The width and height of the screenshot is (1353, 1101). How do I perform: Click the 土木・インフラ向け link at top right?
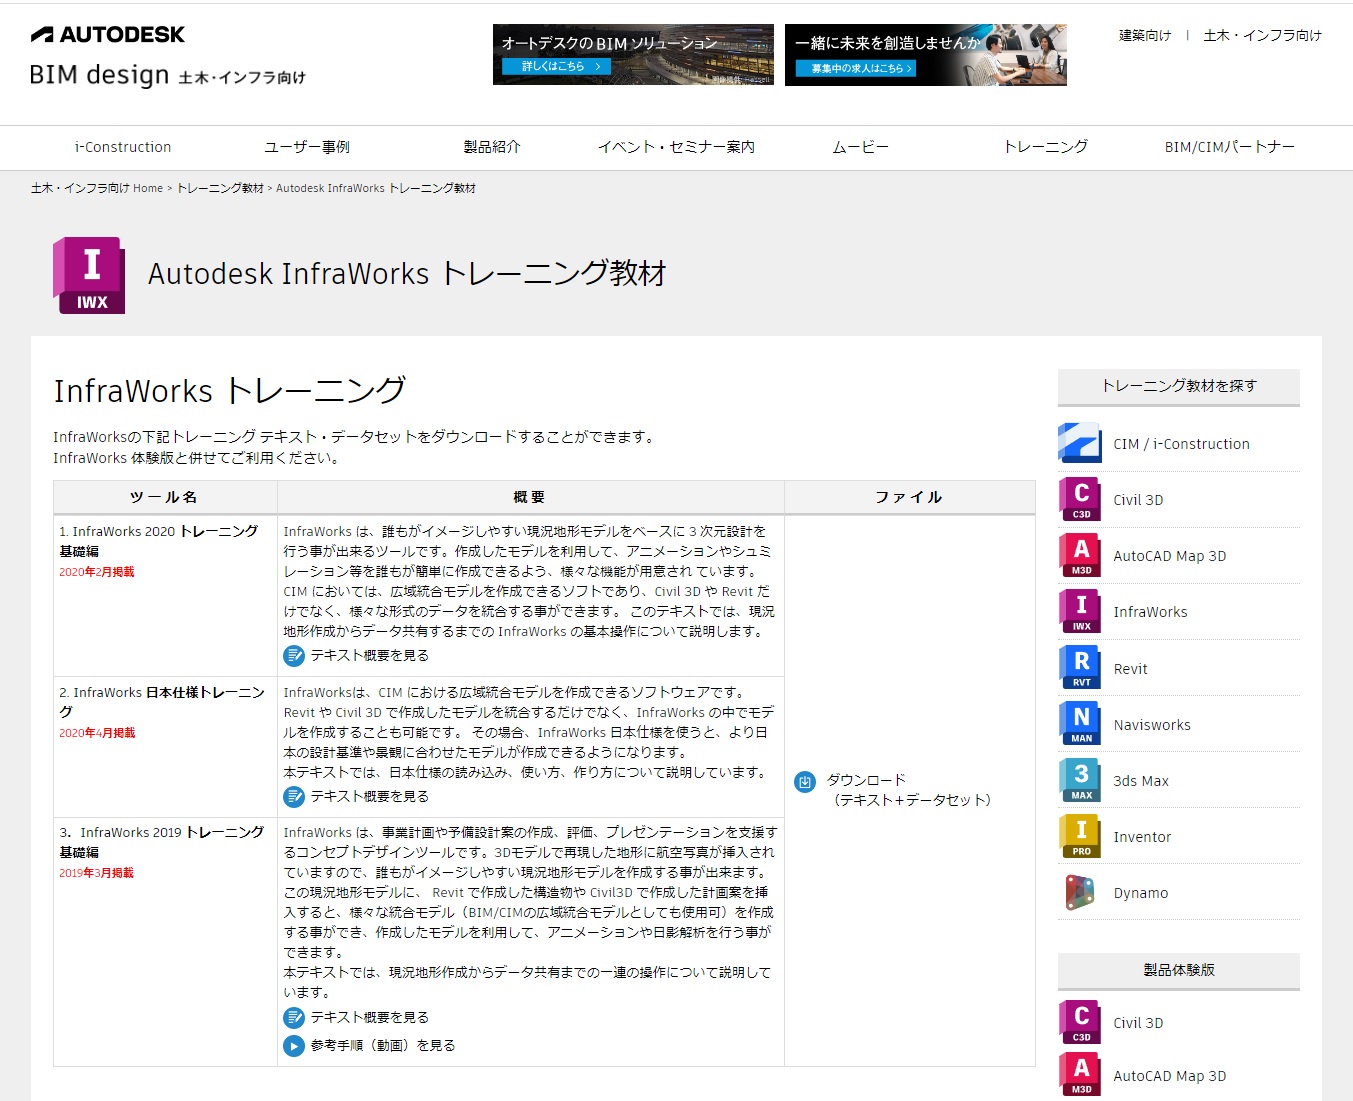1262,35
